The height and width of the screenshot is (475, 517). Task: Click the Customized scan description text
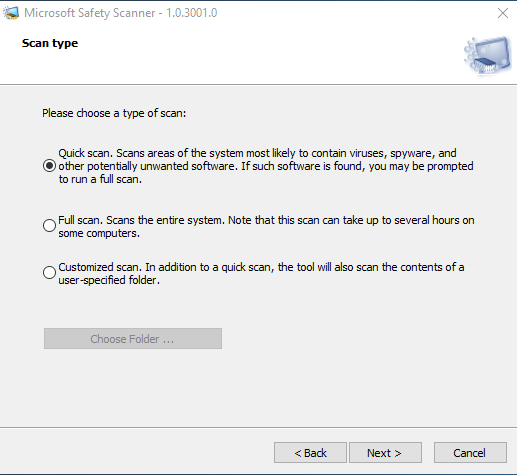pyautogui.click(x=261, y=273)
